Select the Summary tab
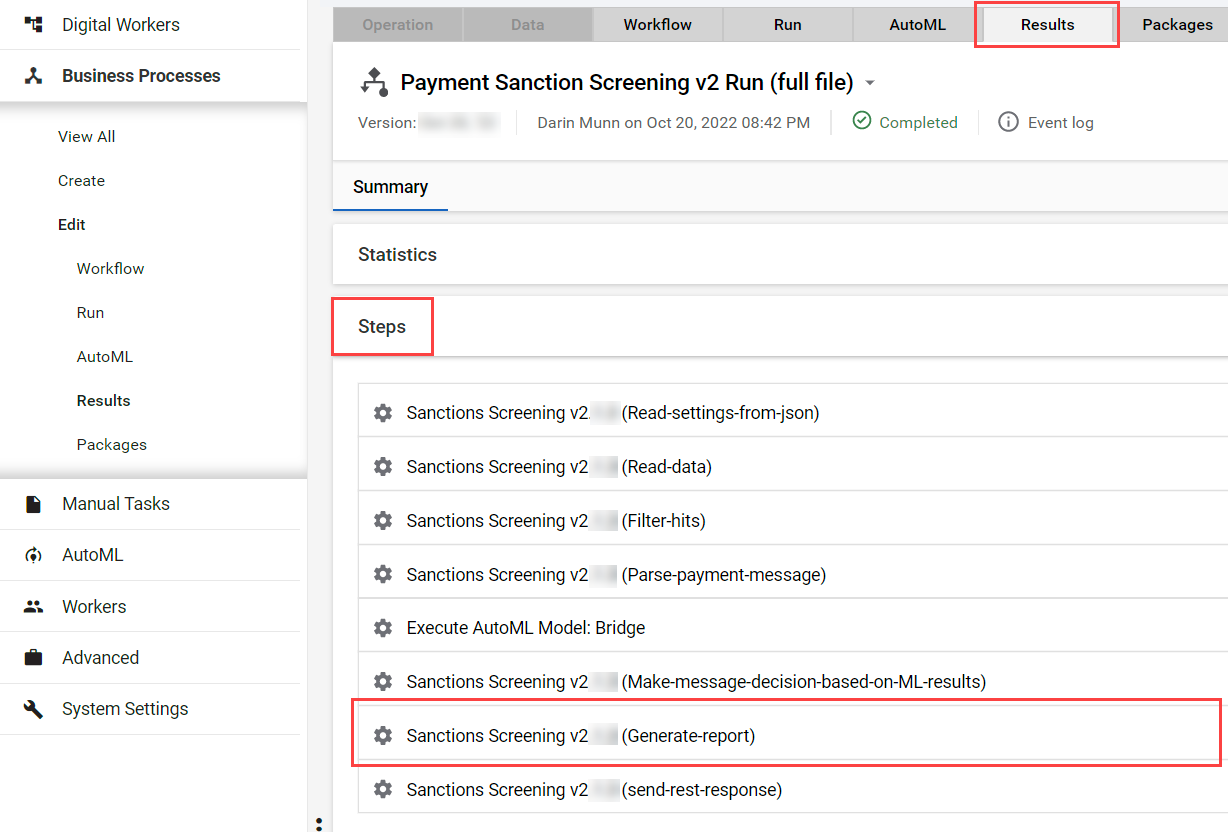The width and height of the screenshot is (1228, 832). [x=390, y=187]
